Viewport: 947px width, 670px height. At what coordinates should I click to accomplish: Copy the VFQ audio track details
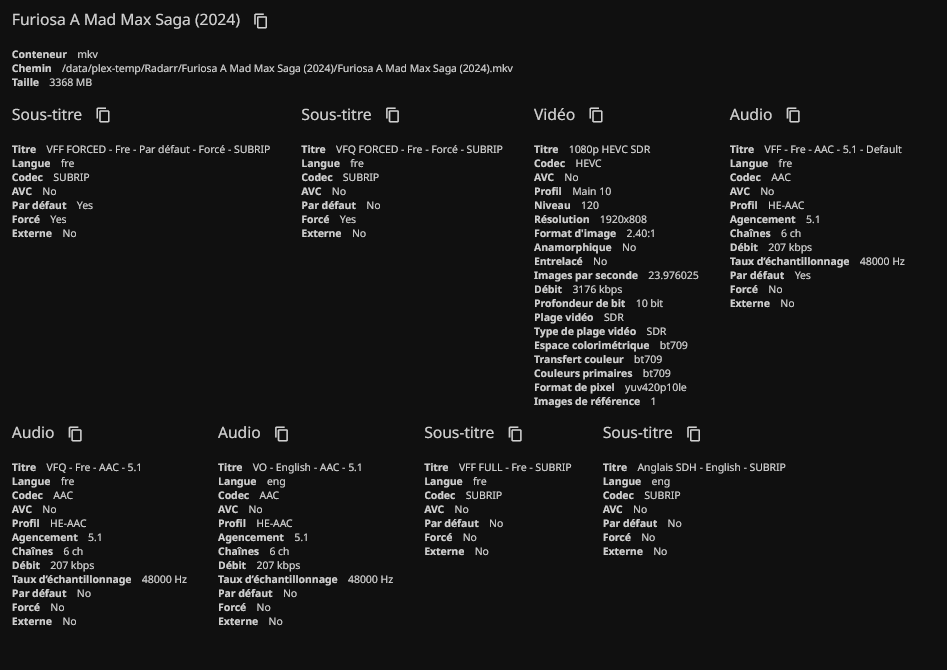[75, 434]
